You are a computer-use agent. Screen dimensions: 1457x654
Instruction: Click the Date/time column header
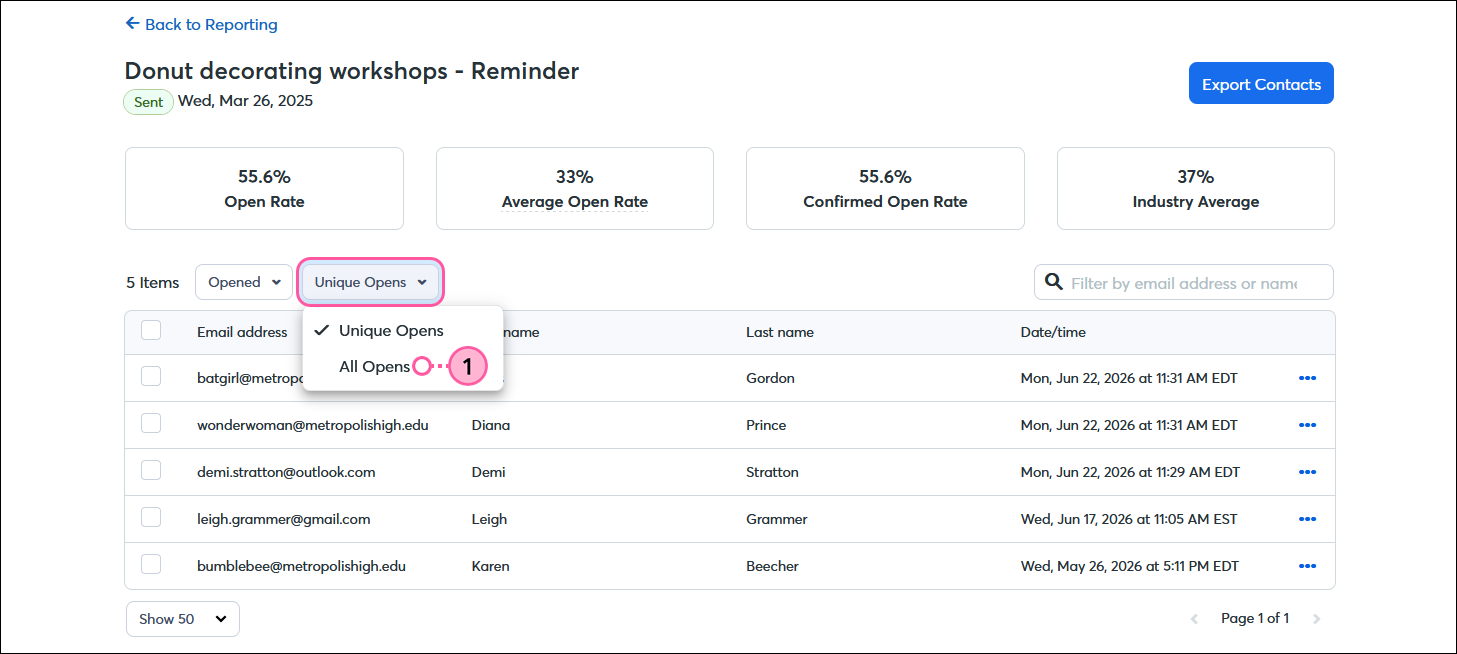(1053, 332)
